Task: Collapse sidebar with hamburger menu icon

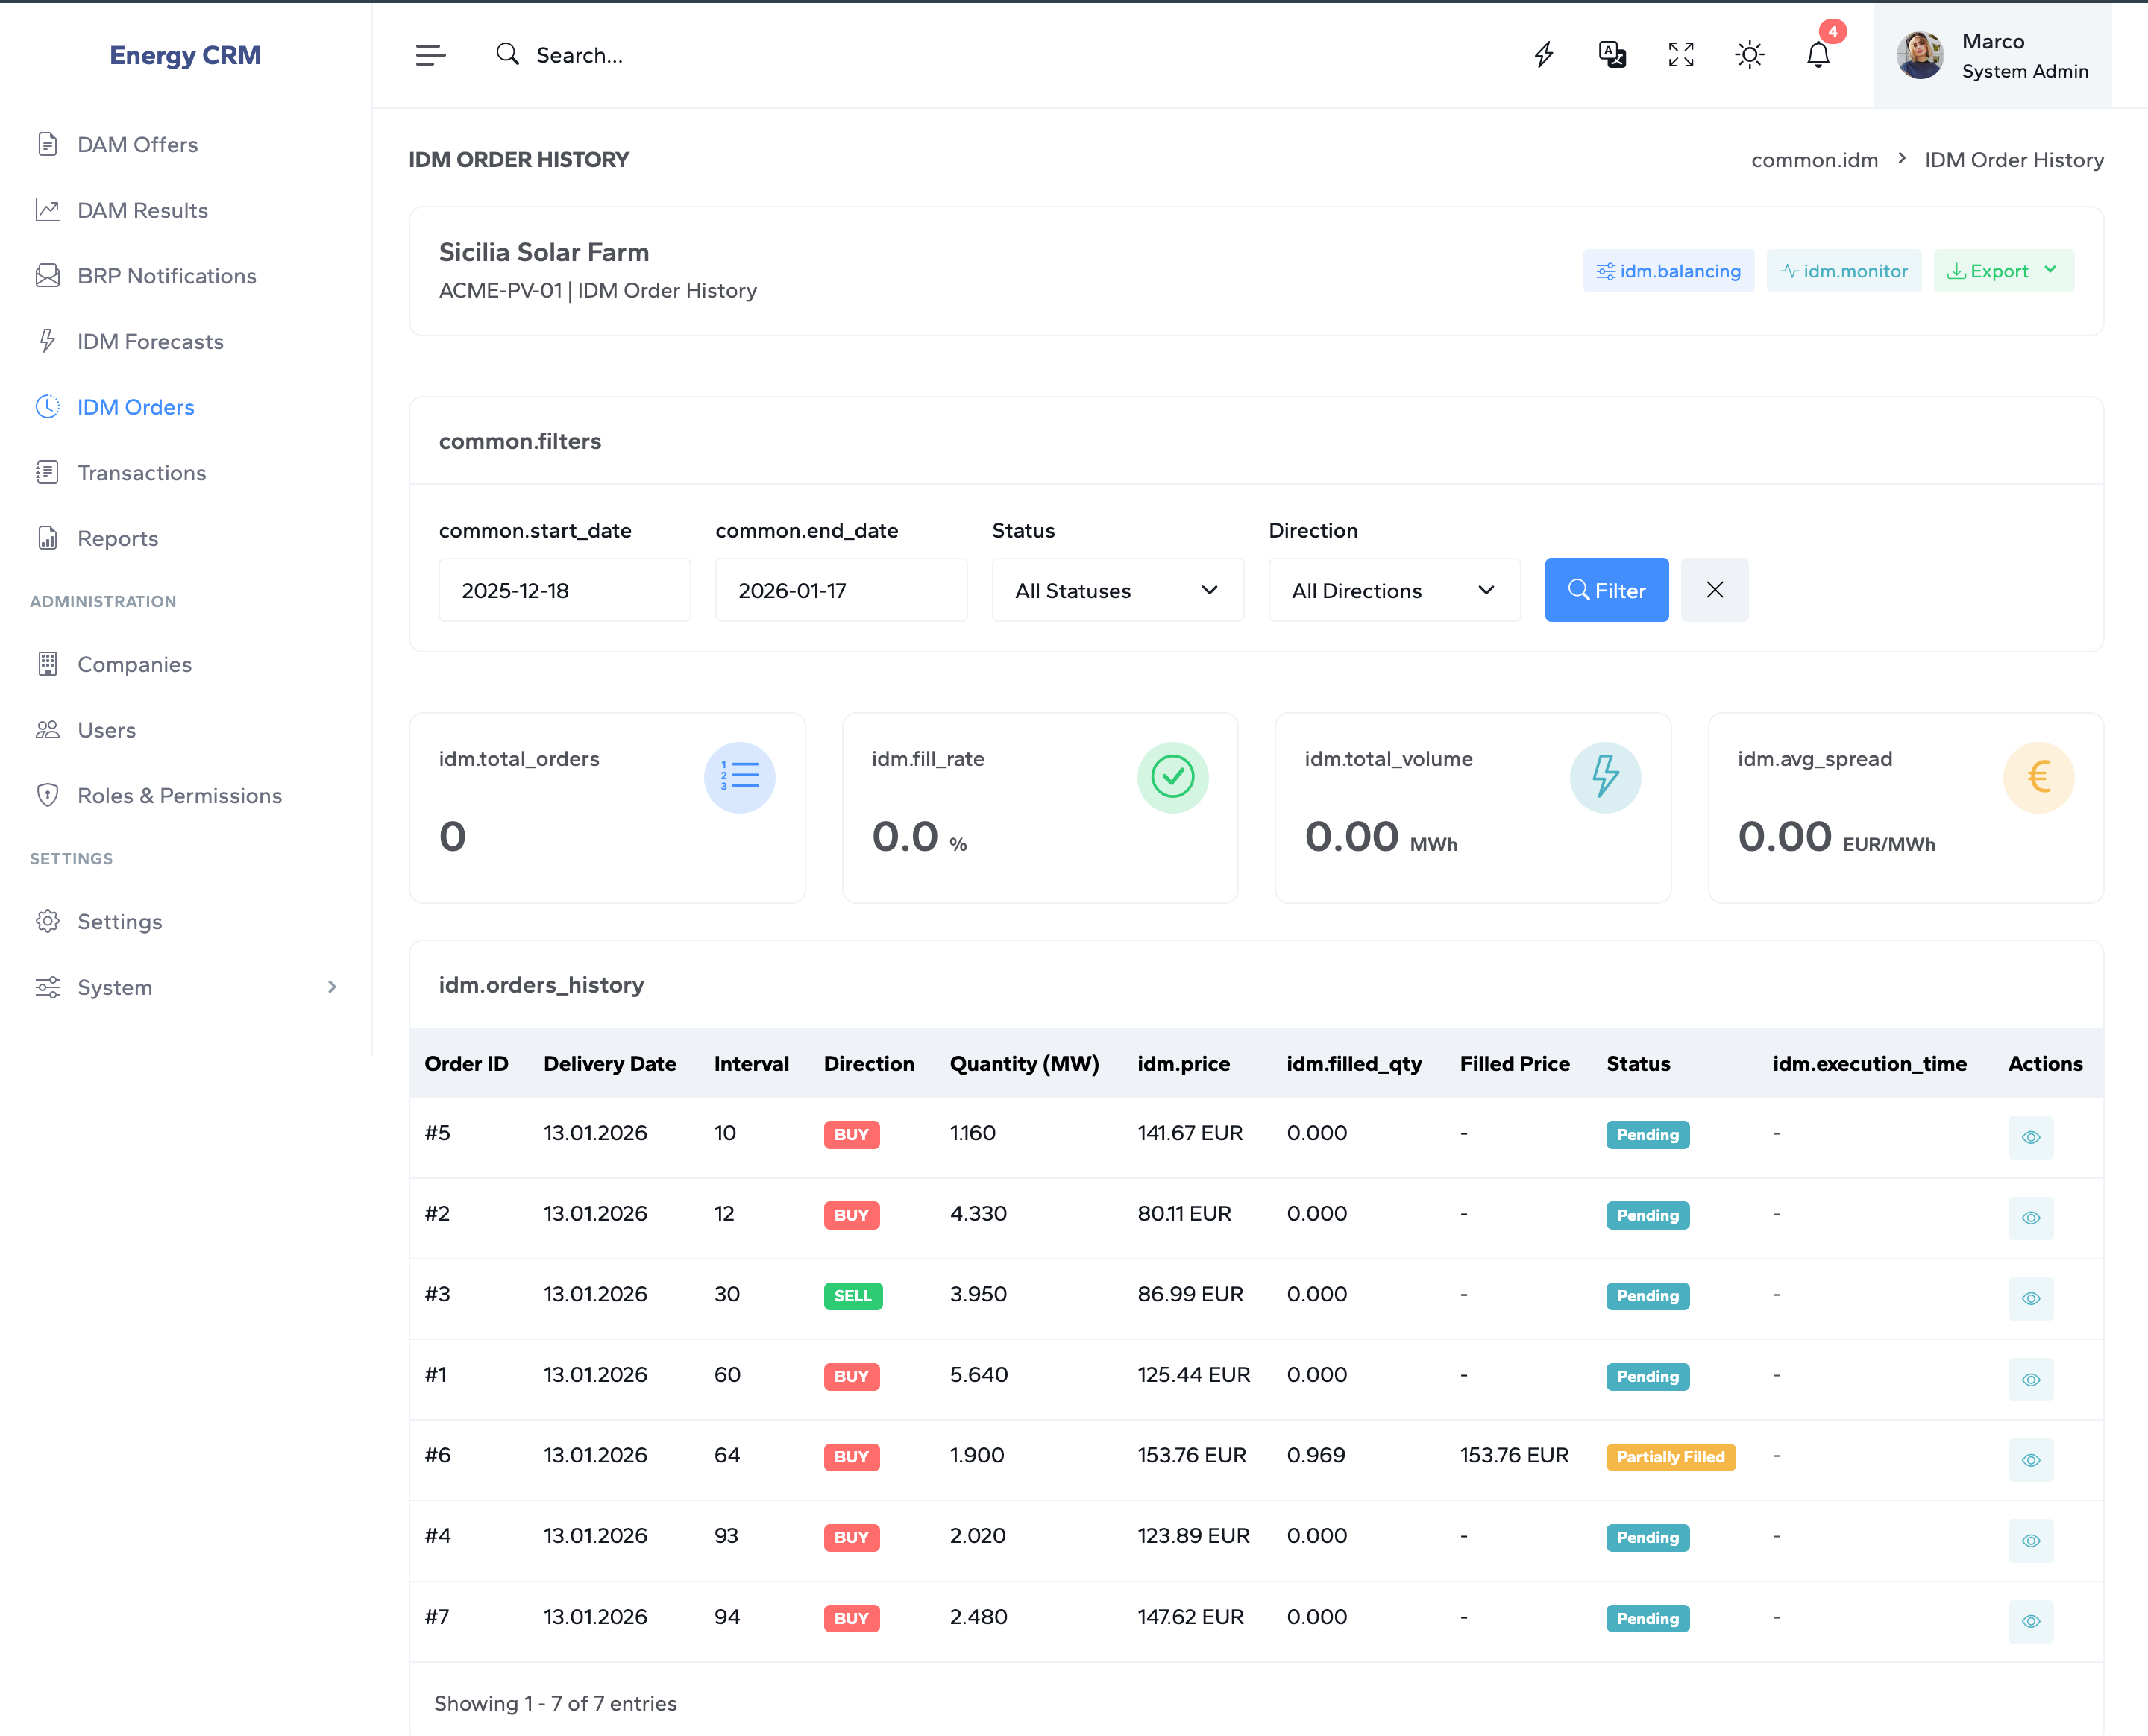Action: [430, 55]
